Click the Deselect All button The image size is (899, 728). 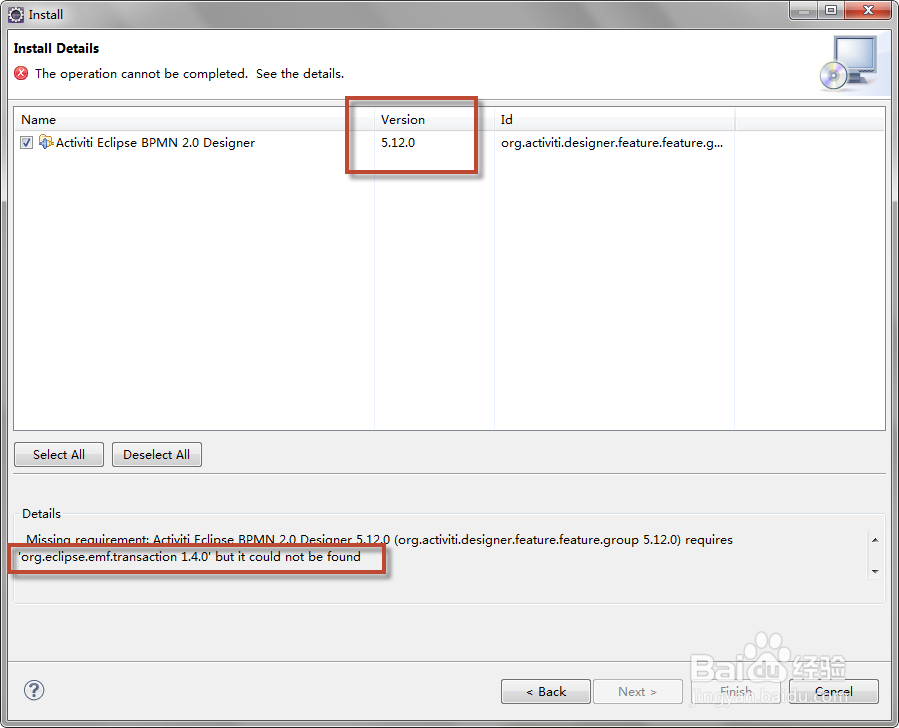(x=157, y=454)
